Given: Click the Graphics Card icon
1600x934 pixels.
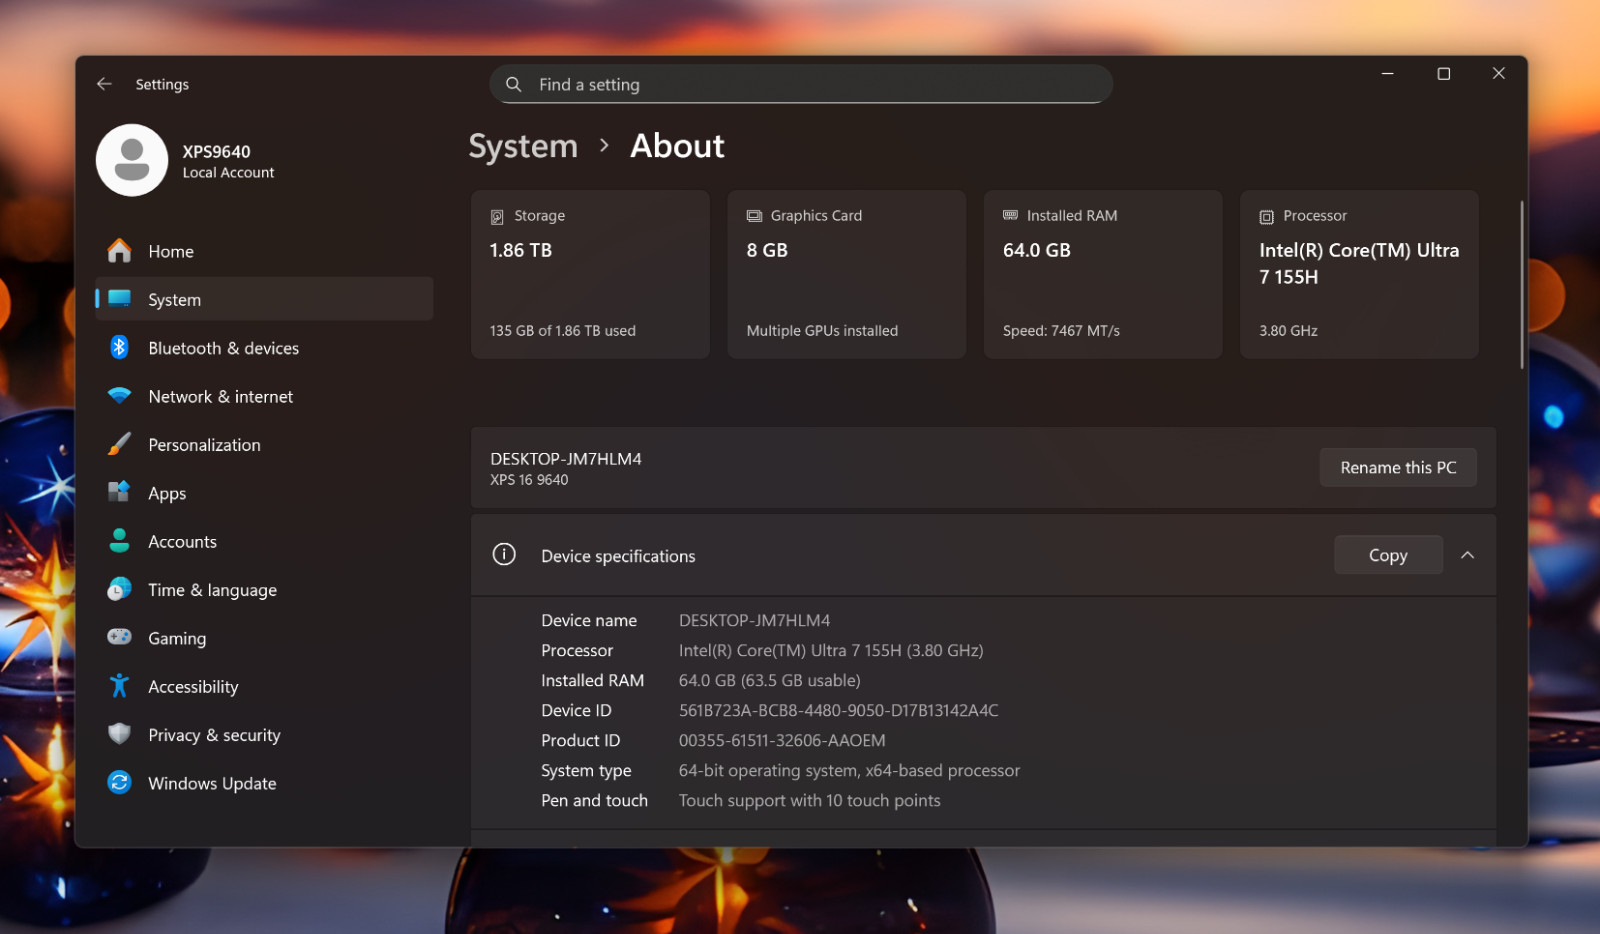Looking at the screenshot, I should (754, 216).
